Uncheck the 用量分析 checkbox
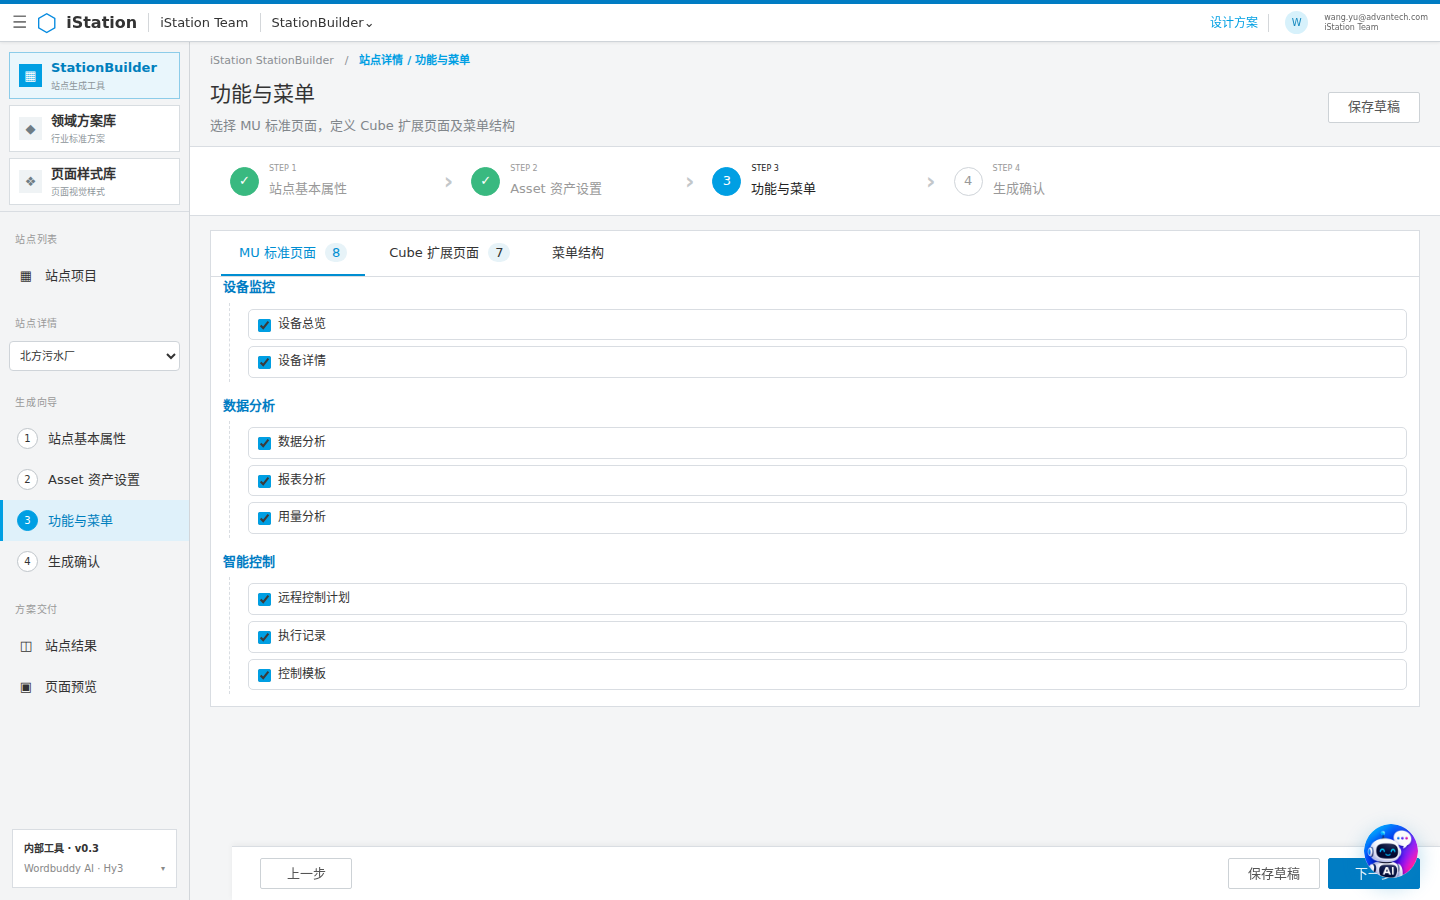This screenshot has height=900, width=1440. pos(265,518)
